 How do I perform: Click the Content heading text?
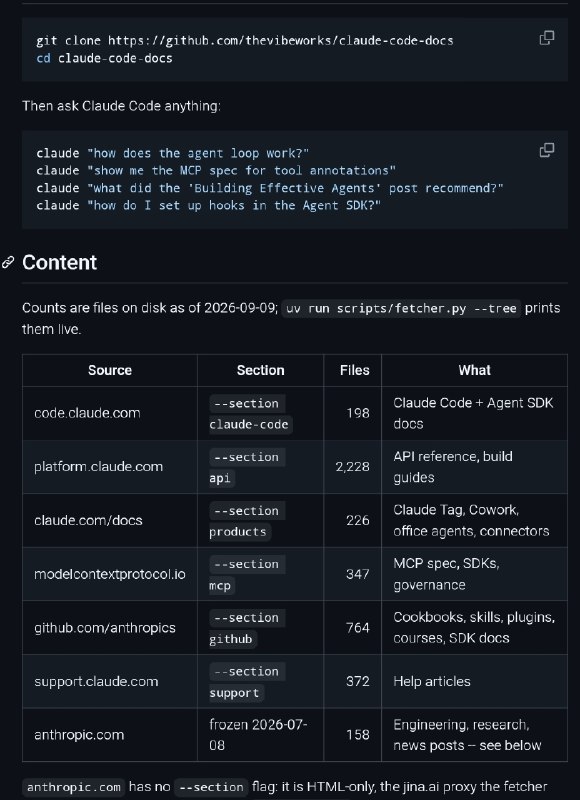60,262
